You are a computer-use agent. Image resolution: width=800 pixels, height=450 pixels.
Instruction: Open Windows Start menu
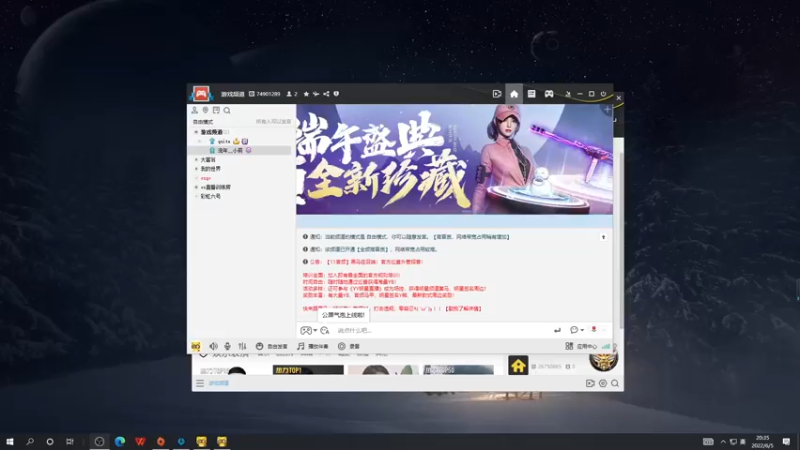(10, 441)
